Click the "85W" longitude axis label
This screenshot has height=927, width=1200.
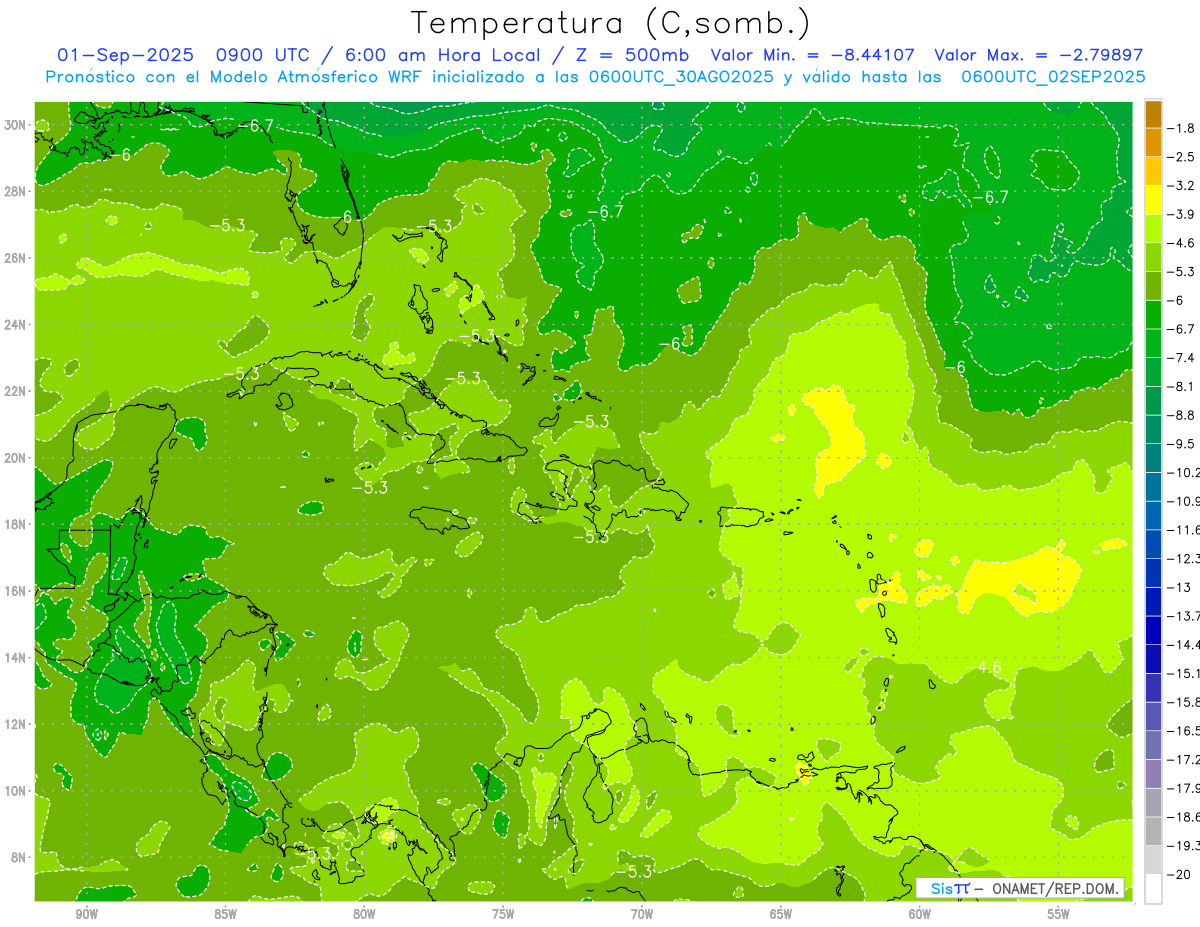tap(225, 914)
